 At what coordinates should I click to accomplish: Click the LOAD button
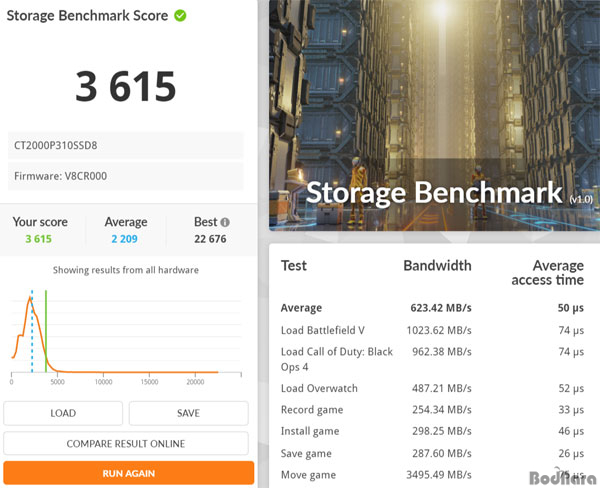(63, 413)
